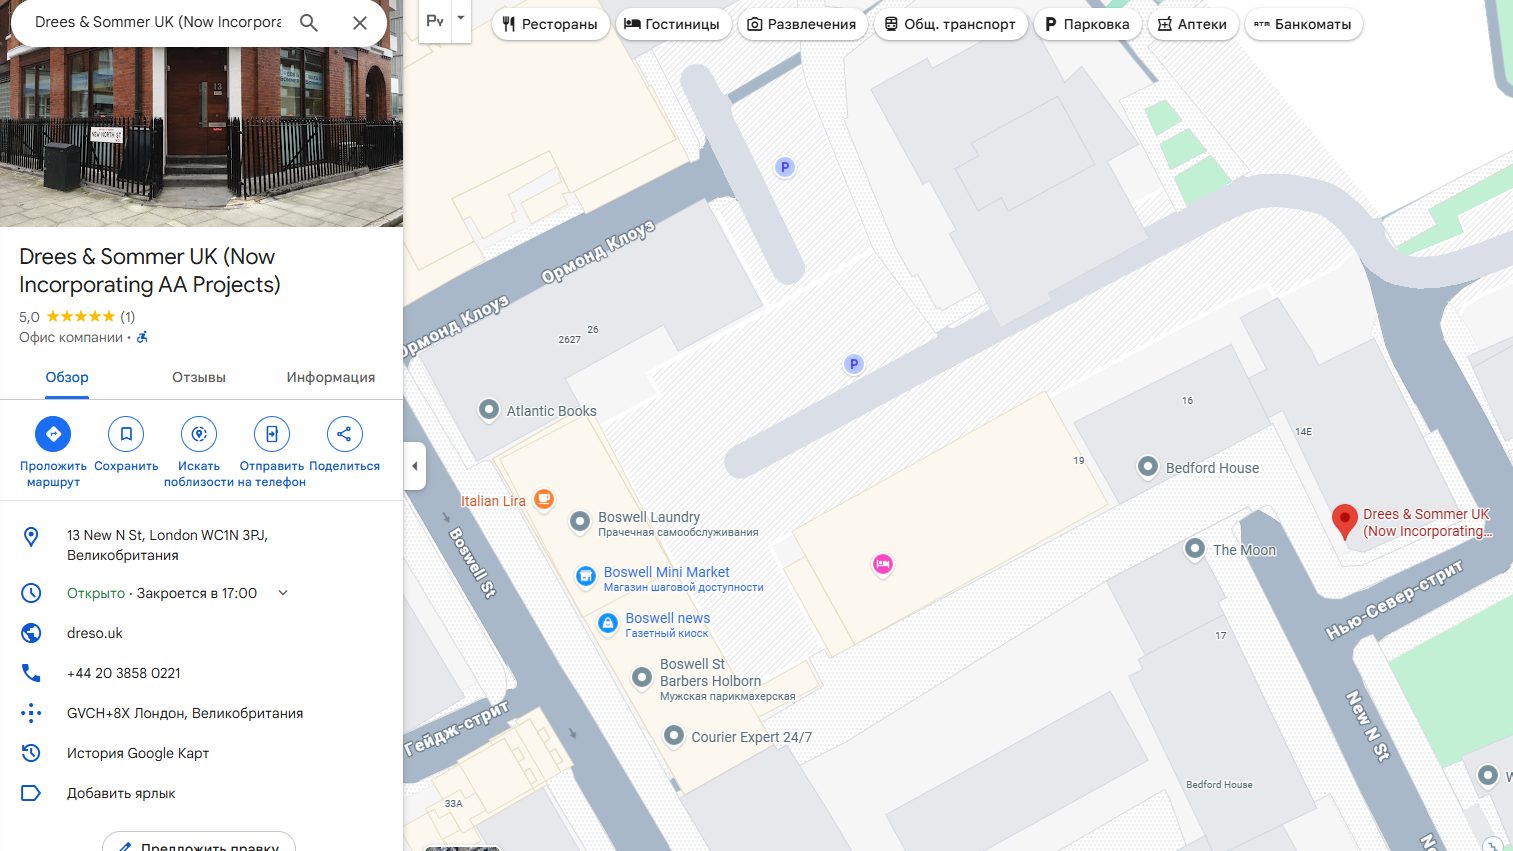Click the plus code GVCH+8X row
The width and height of the screenshot is (1513, 851).
(x=201, y=713)
